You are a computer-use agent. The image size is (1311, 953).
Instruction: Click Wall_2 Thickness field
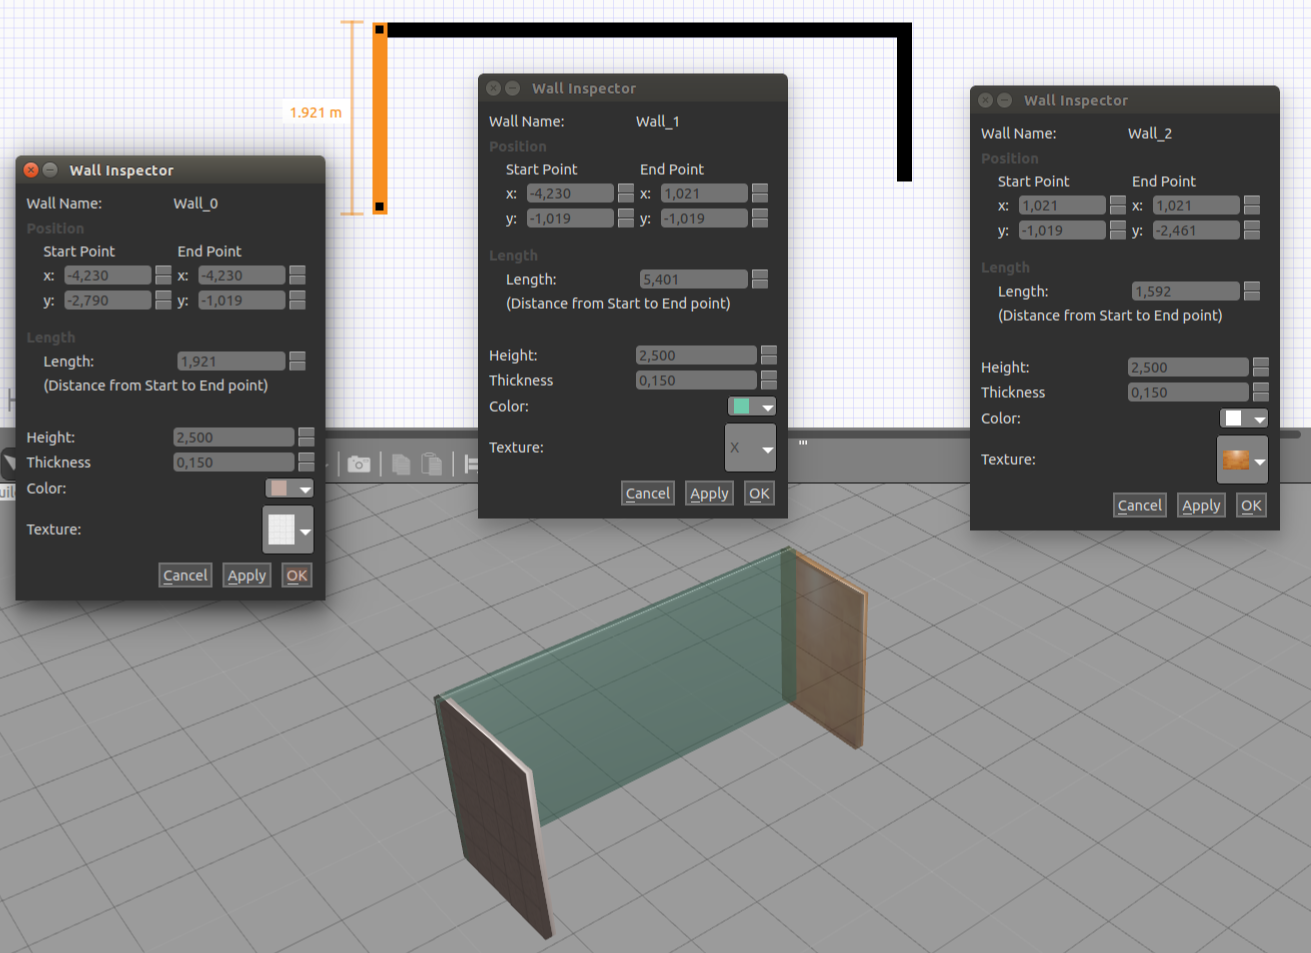coord(1188,392)
